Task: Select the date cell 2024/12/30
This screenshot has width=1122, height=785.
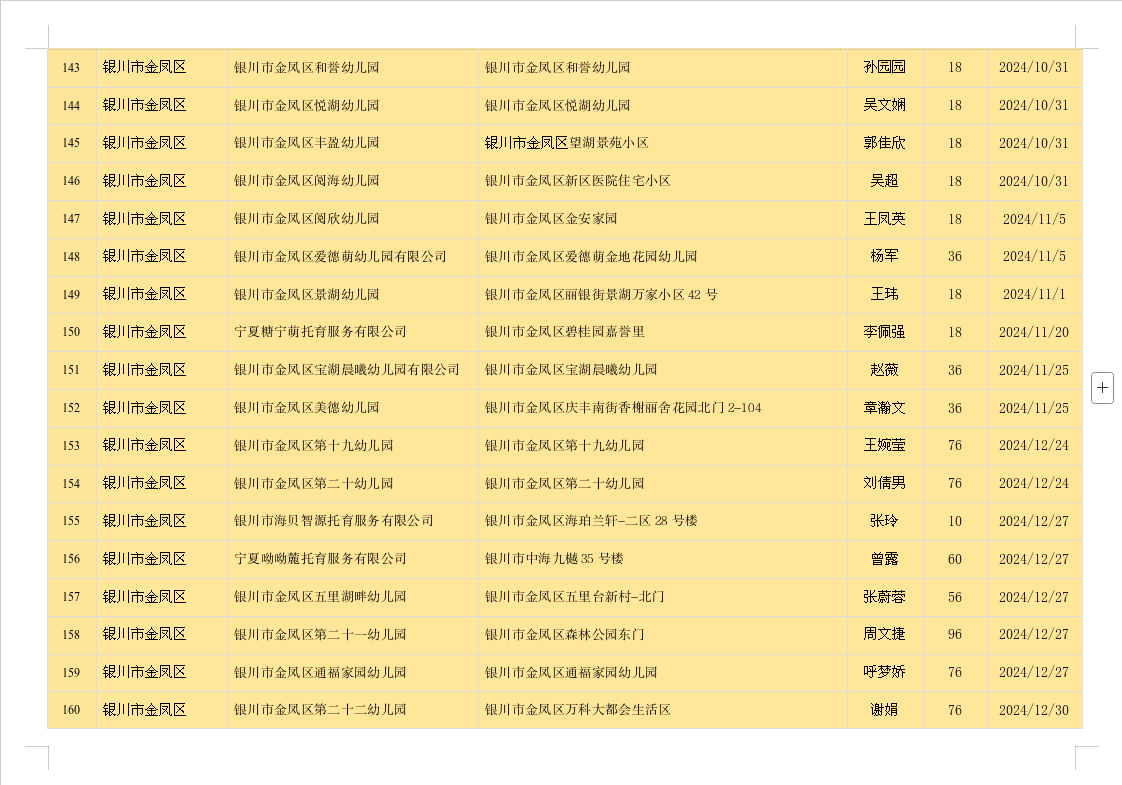Action: pos(1033,710)
